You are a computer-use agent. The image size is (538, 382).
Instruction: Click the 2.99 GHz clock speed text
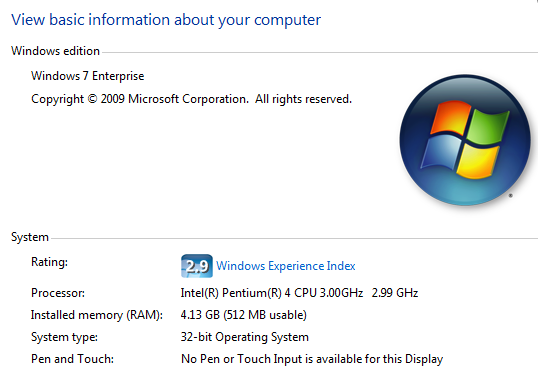point(395,293)
